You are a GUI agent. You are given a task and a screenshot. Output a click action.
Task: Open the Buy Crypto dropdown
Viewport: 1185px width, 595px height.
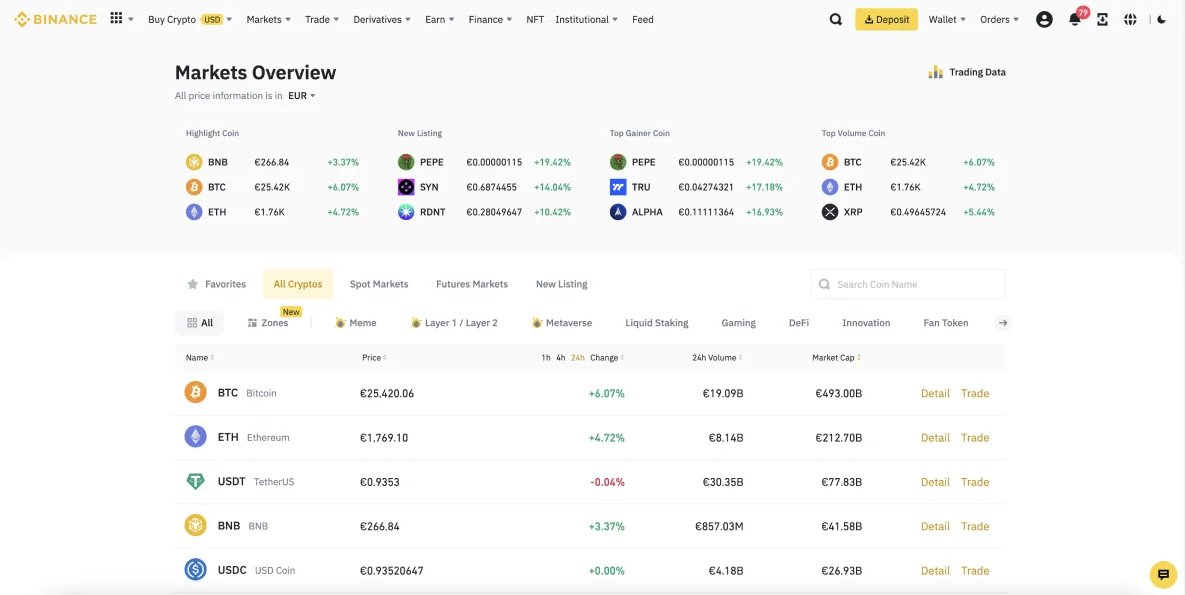(190, 20)
